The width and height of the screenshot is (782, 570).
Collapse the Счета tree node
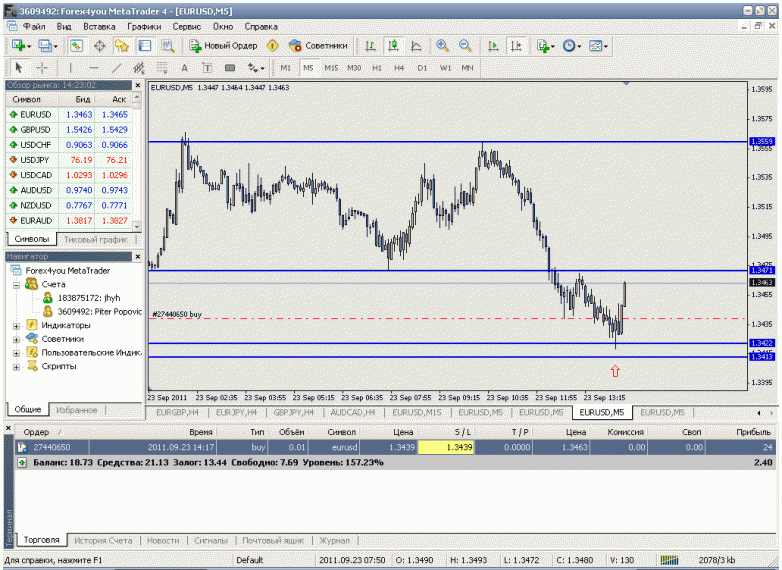(x=16, y=285)
